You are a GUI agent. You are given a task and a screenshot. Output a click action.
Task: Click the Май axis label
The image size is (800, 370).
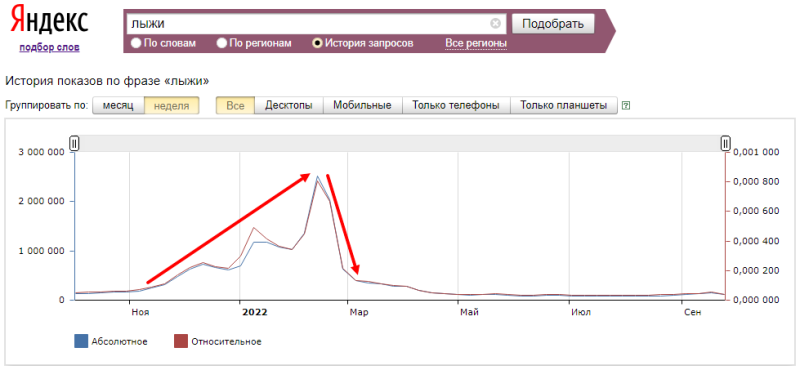(x=469, y=312)
